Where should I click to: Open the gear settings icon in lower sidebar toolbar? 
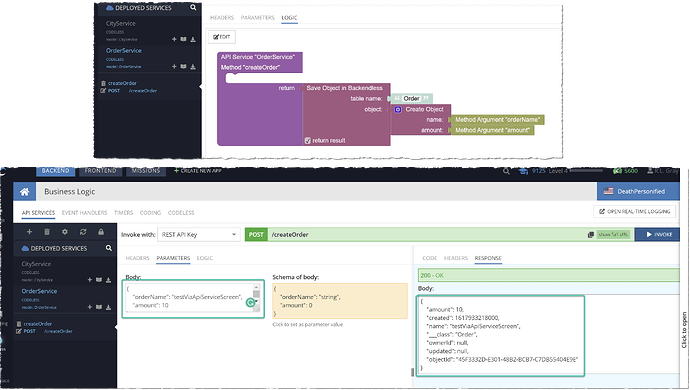(65, 232)
